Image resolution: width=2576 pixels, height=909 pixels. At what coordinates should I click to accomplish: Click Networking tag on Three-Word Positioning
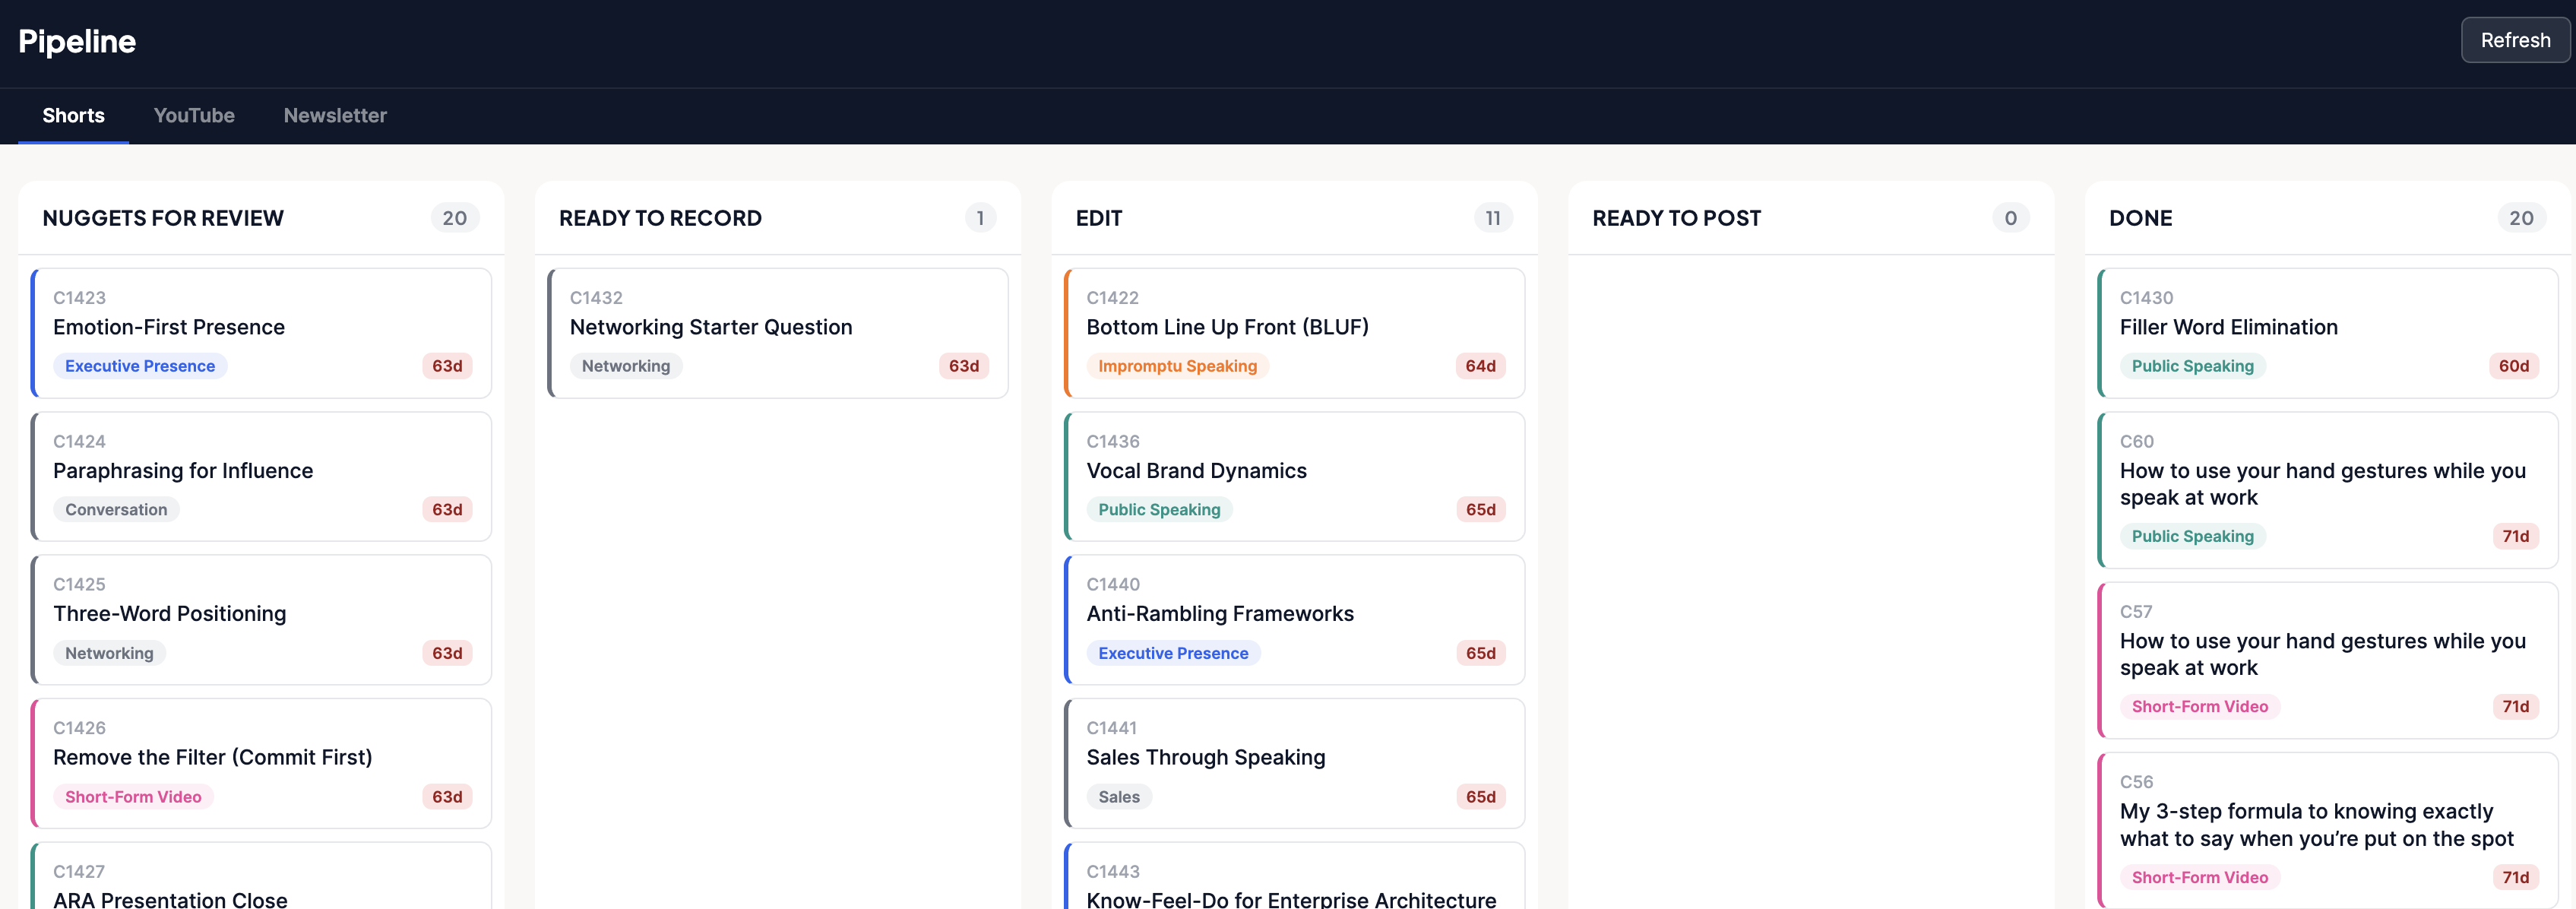[109, 653]
